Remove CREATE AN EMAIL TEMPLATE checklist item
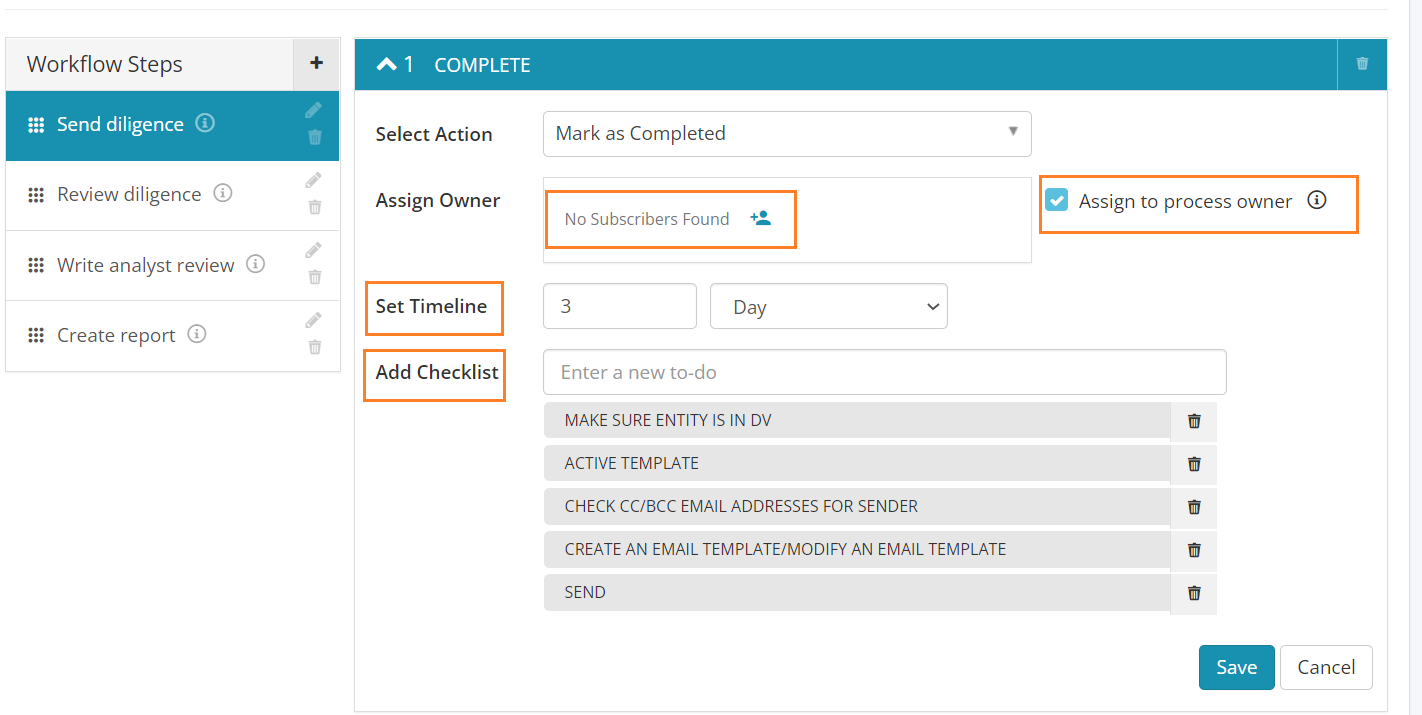The height and width of the screenshot is (715, 1422). 1194,550
